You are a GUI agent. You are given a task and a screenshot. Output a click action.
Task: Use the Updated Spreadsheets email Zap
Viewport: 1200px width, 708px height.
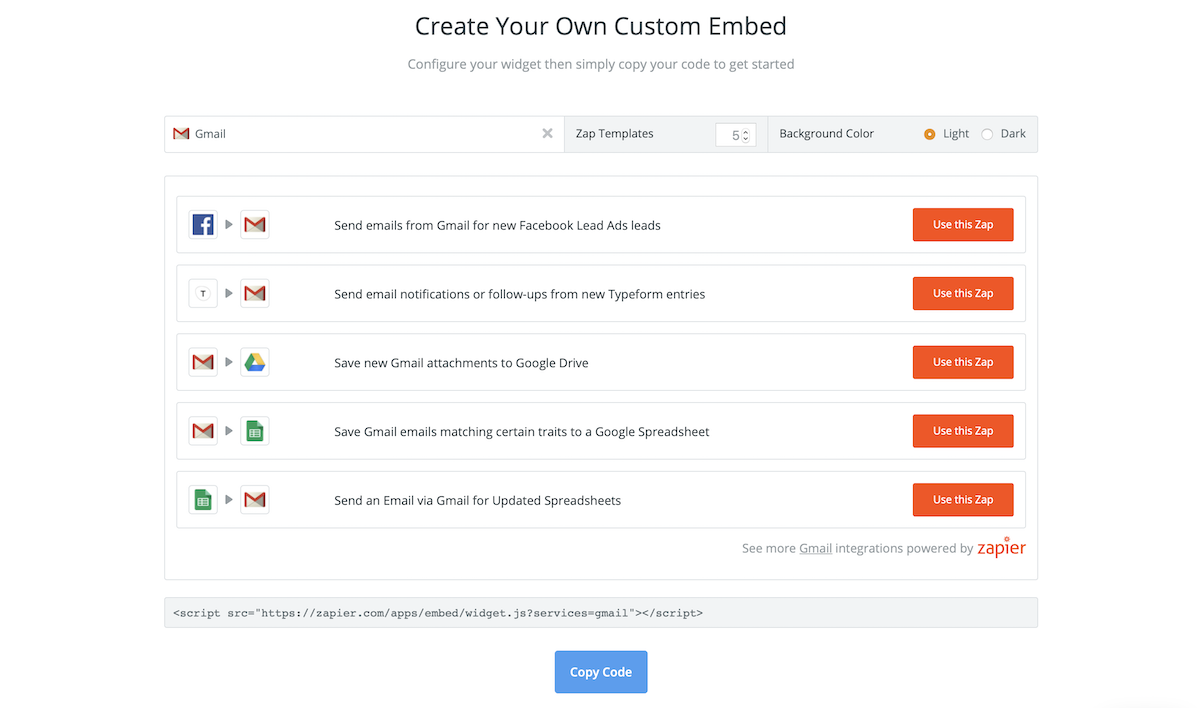(963, 500)
